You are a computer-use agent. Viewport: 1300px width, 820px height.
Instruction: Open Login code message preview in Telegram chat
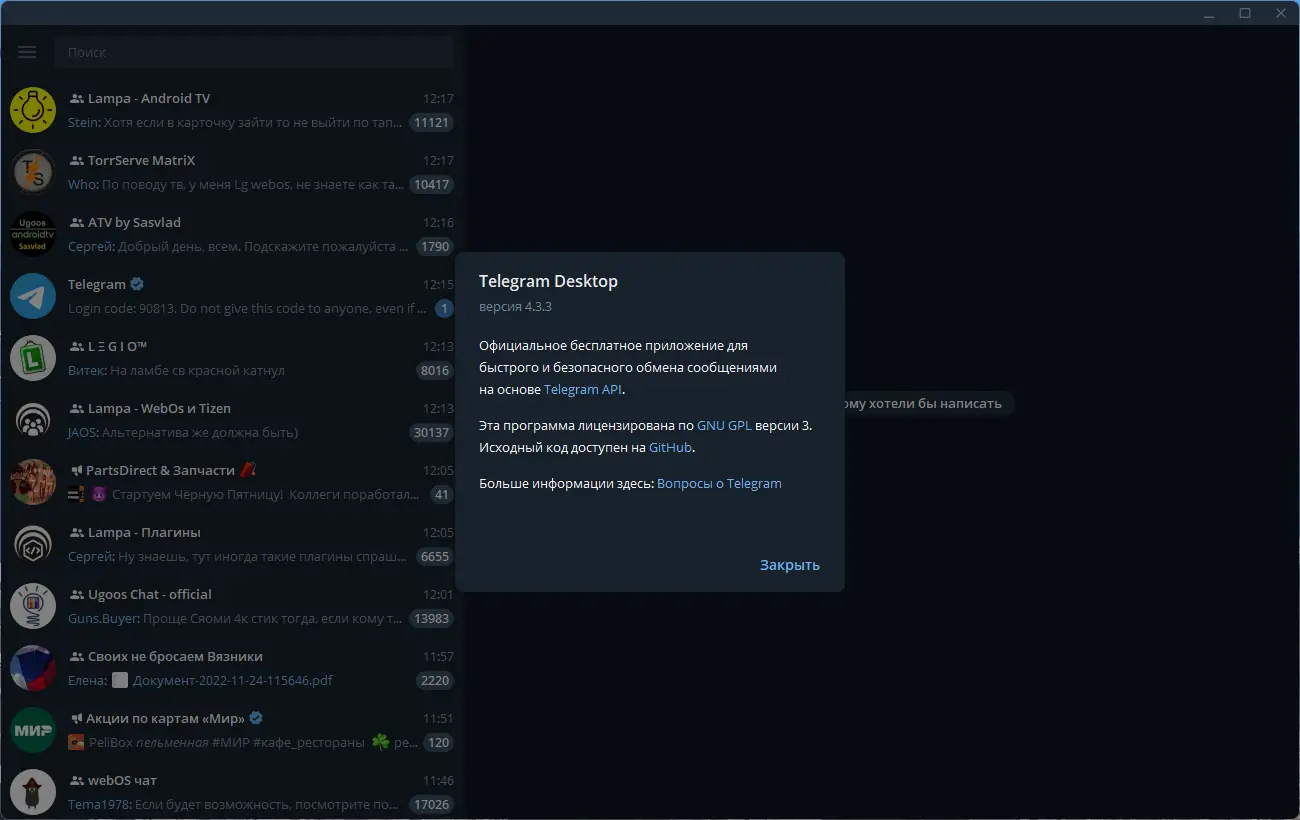[x=247, y=309]
